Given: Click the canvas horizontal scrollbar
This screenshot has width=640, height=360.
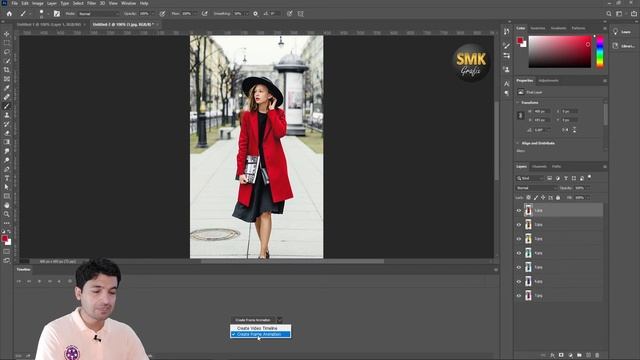Looking at the screenshot, I should [x=292, y=261].
